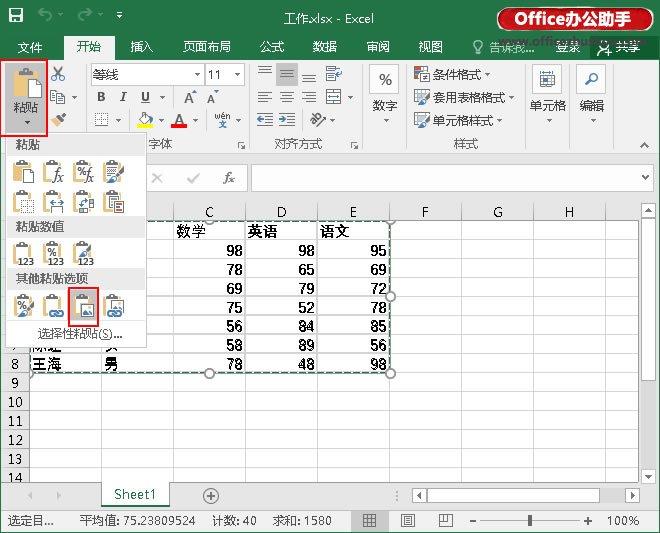The height and width of the screenshot is (533, 660).
Task: Click Insert Function fx in formula bar
Action: point(228,178)
